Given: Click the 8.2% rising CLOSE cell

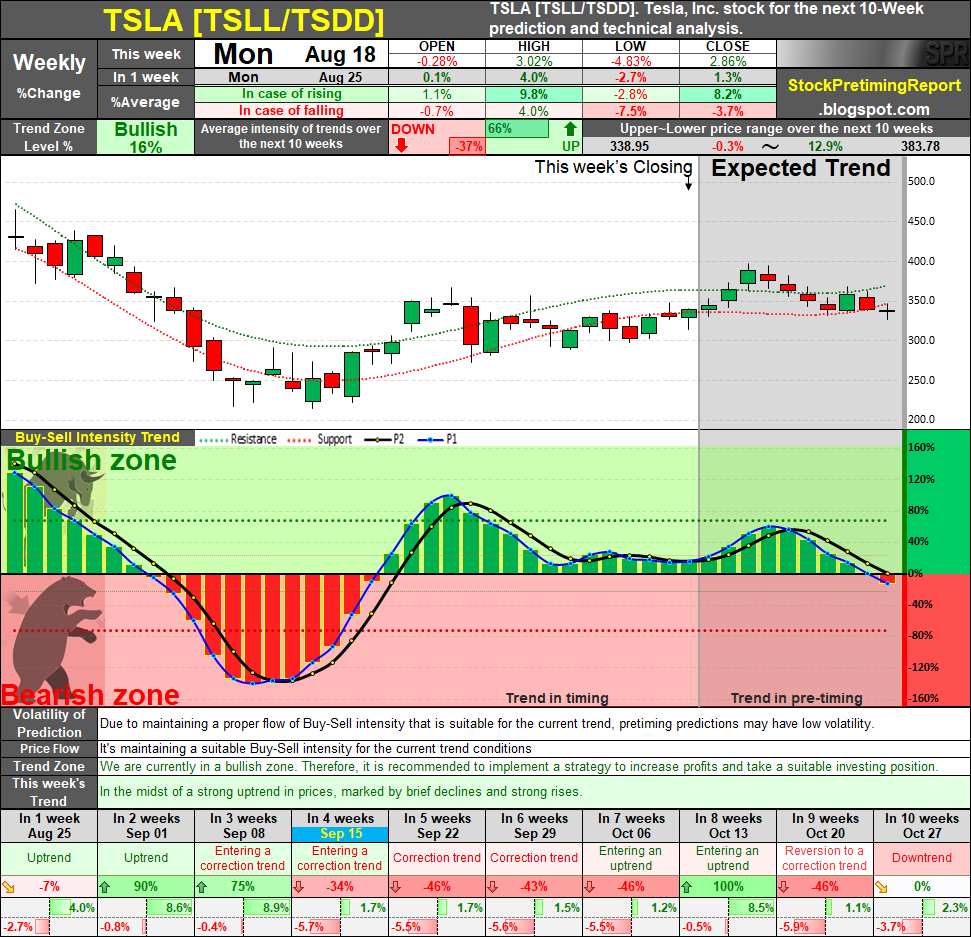Looking at the screenshot, I should [x=728, y=94].
